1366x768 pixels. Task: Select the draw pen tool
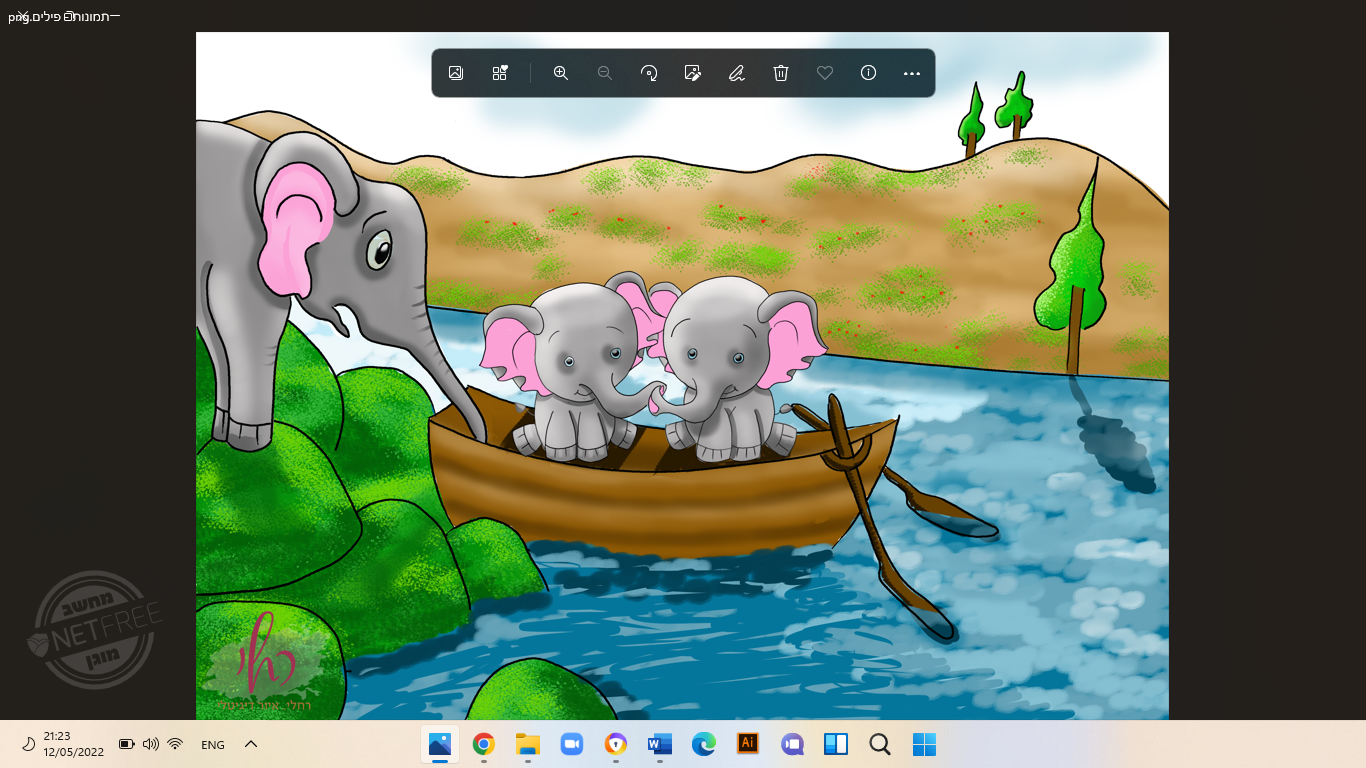tap(737, 73)
